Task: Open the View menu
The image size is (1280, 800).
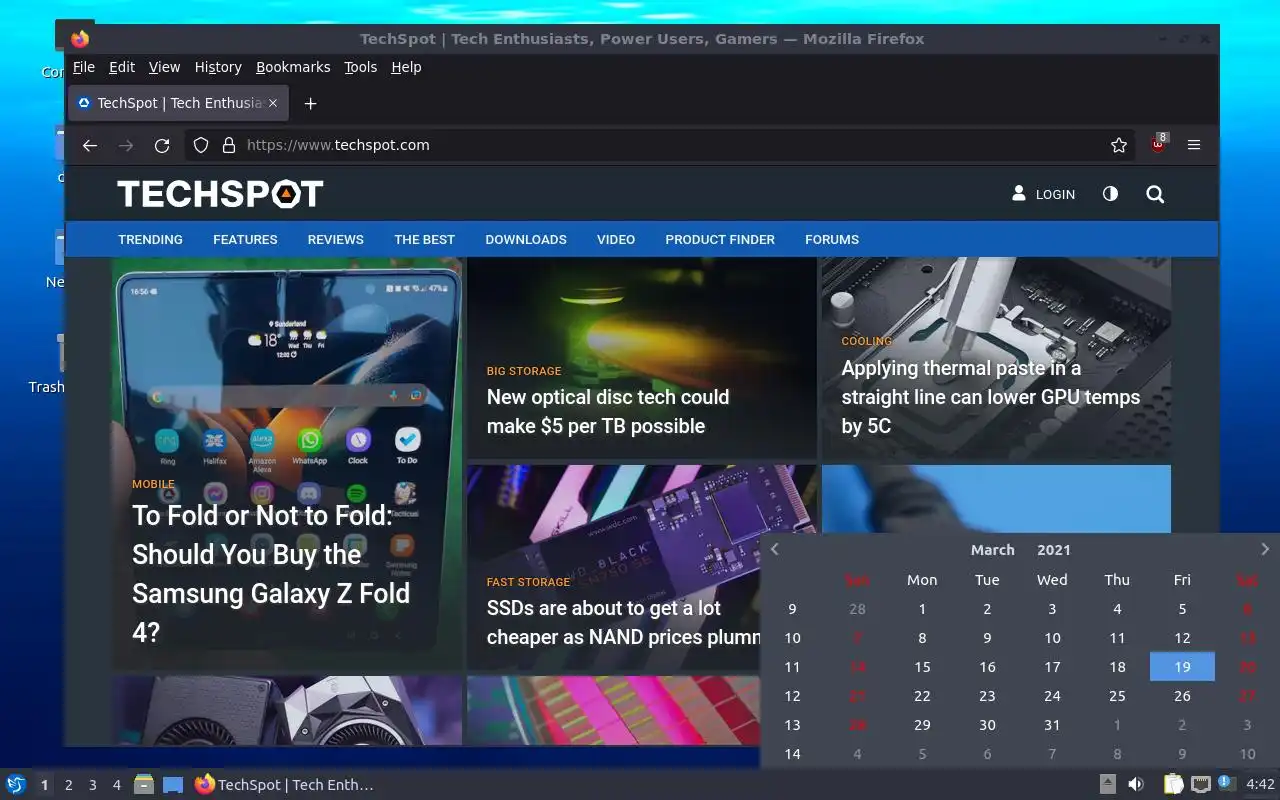Action: (x=164, y=67)
